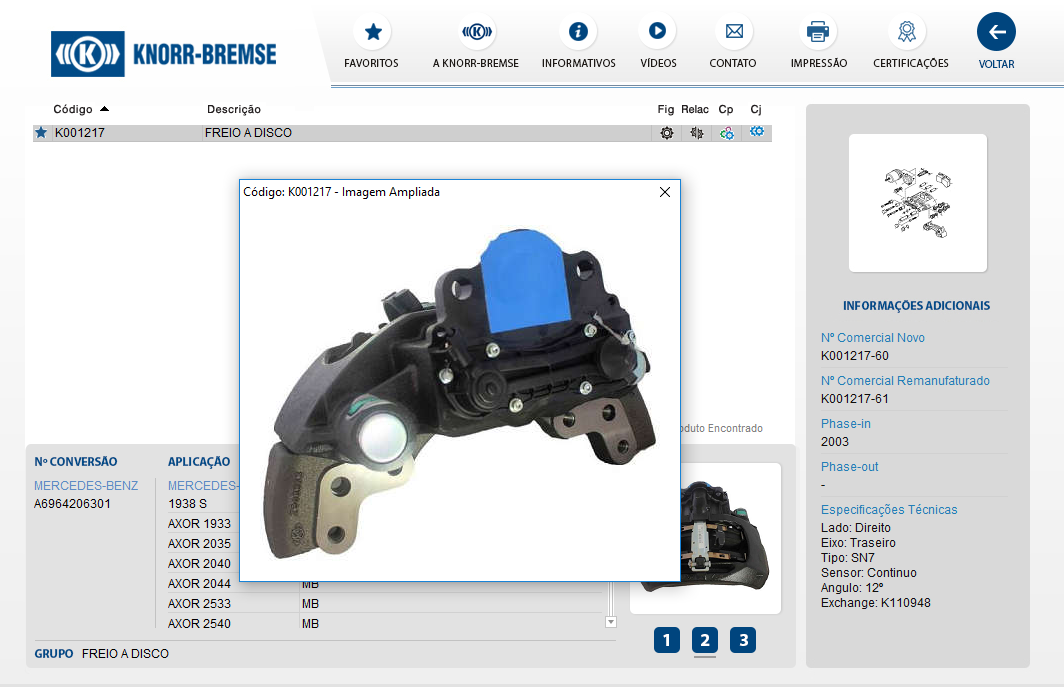The height and width of the screenshot is (687, 1064).
Task: Click the Cp components icon
Action: tap(727, 133)
